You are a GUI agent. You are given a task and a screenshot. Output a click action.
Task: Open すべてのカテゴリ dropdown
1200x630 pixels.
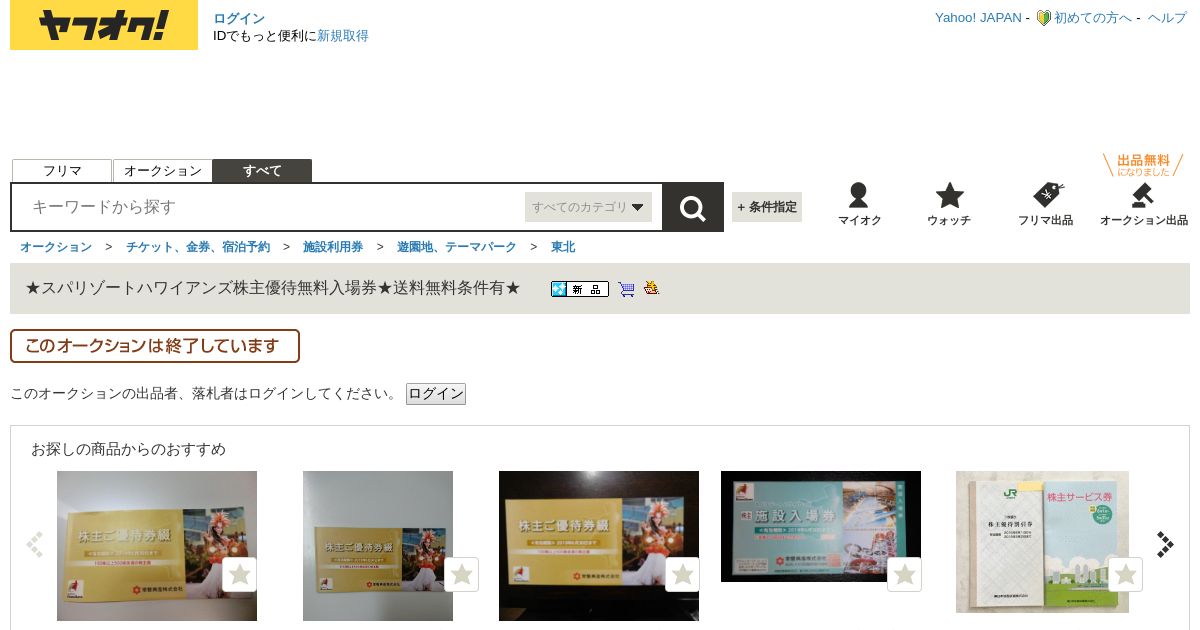coord(588,207)
